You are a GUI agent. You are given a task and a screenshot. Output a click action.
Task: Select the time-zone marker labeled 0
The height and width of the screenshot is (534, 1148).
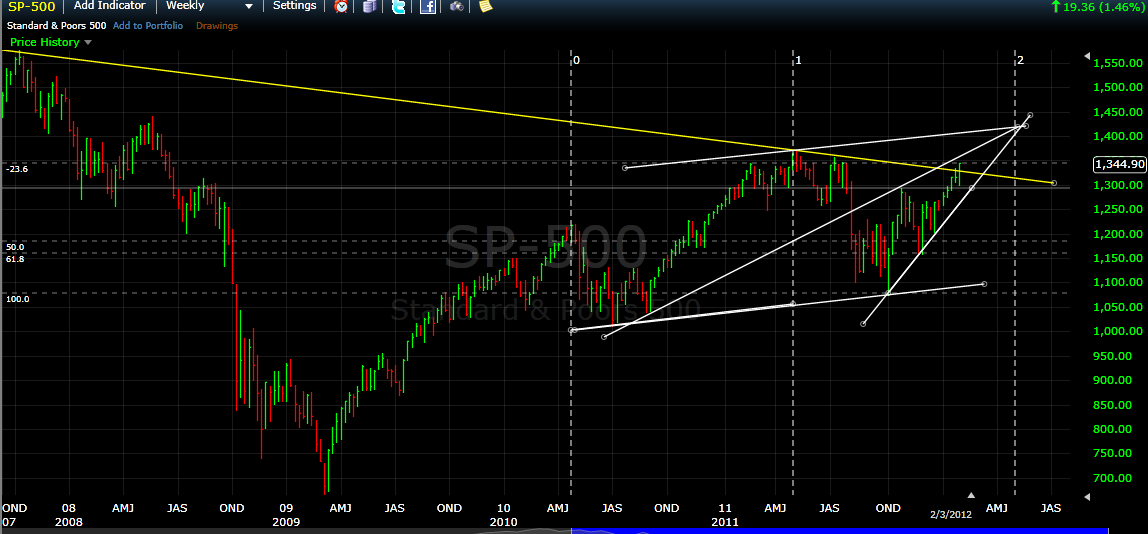coord(576,60)
